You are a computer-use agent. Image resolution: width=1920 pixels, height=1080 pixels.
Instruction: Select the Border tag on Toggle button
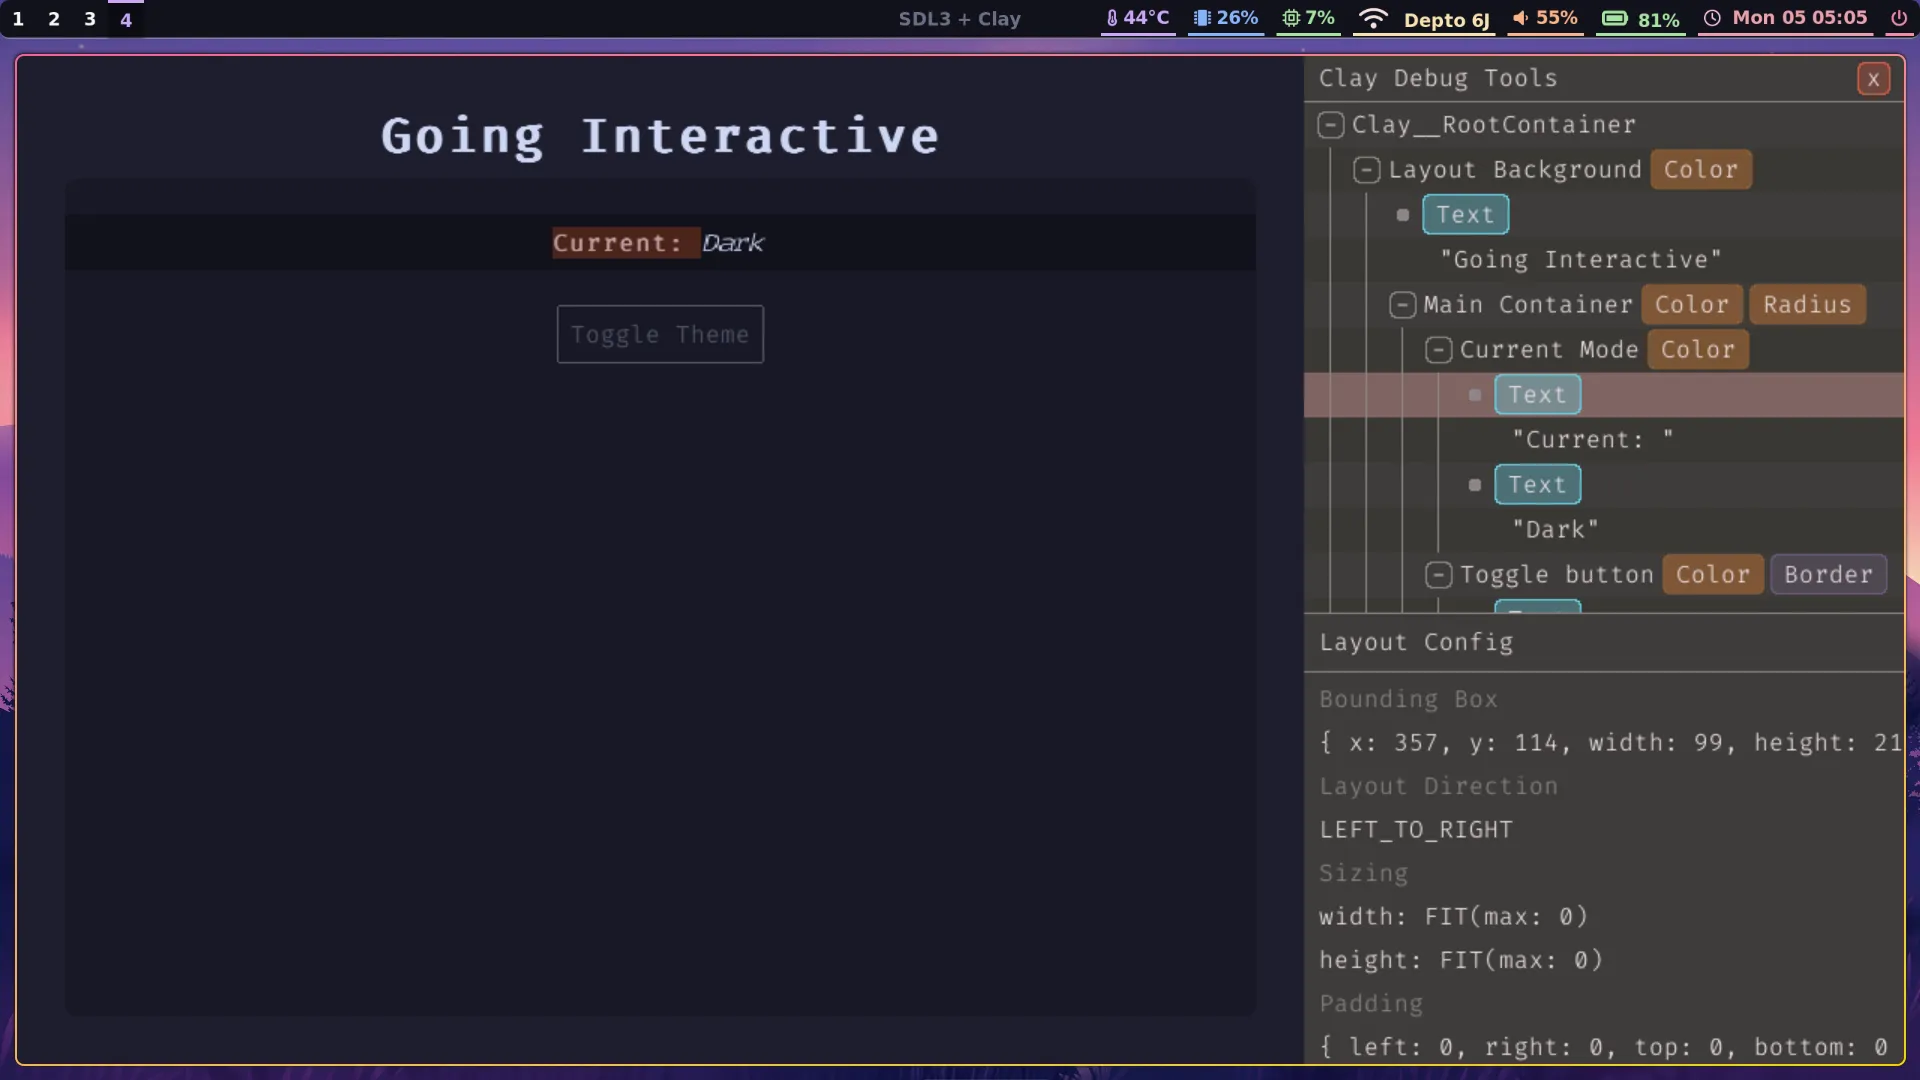coord(1828,574)
